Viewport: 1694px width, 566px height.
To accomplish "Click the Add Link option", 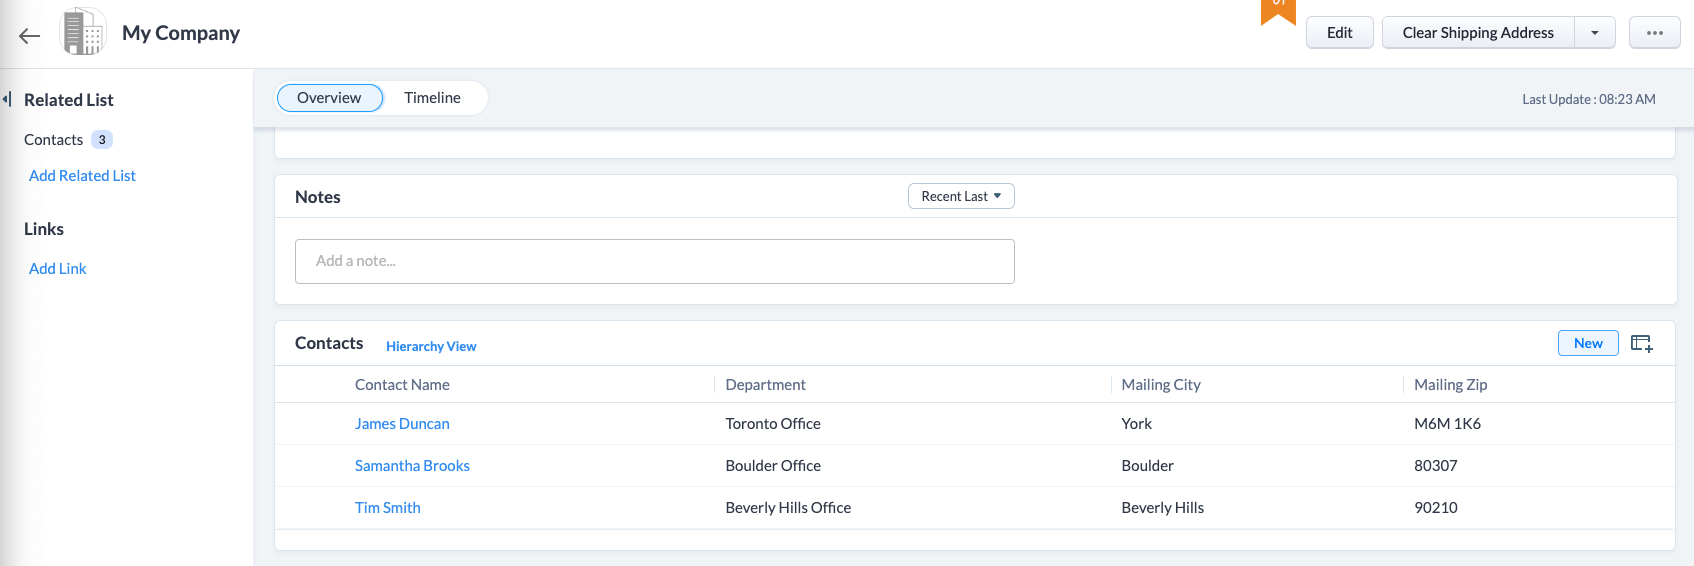I will pos(58,269).
